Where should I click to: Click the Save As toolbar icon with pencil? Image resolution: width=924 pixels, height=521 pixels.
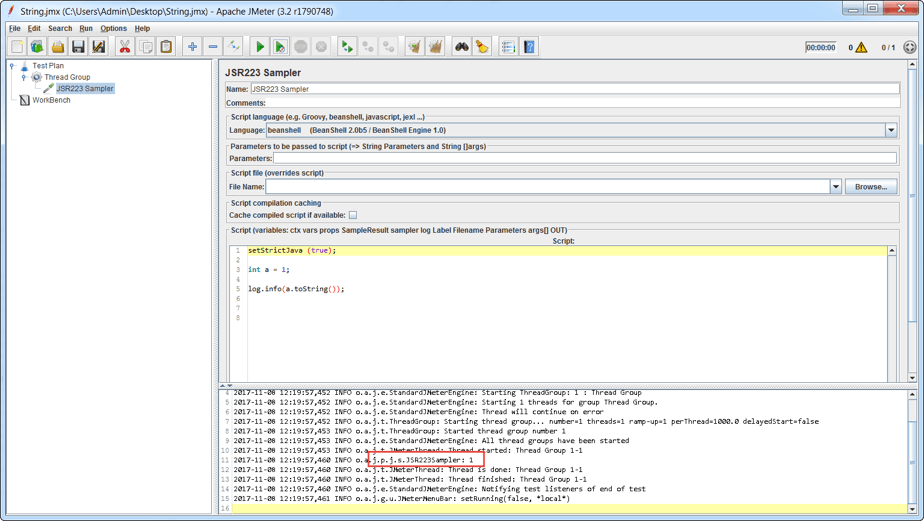click(98, 47)
